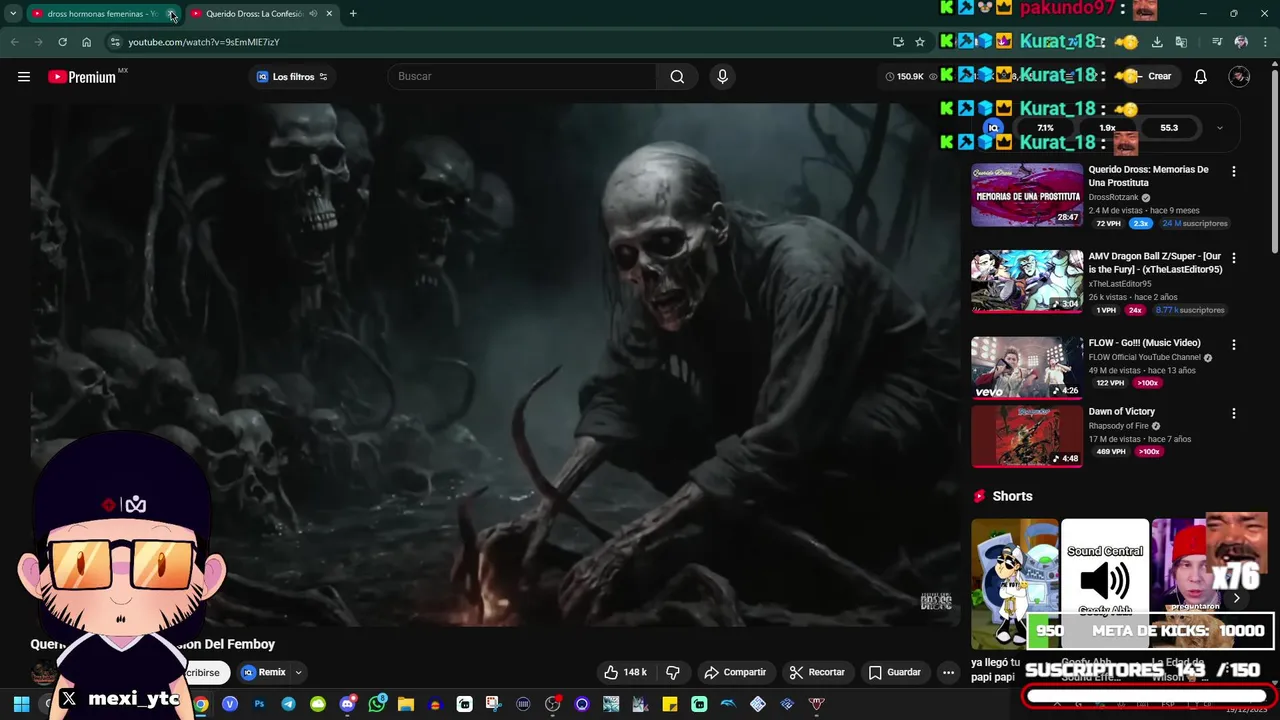Open options for Memorias De Una Prostituta
Image resolution: width=1280 pixels, height=720 pixels.
coord(1233,172)
